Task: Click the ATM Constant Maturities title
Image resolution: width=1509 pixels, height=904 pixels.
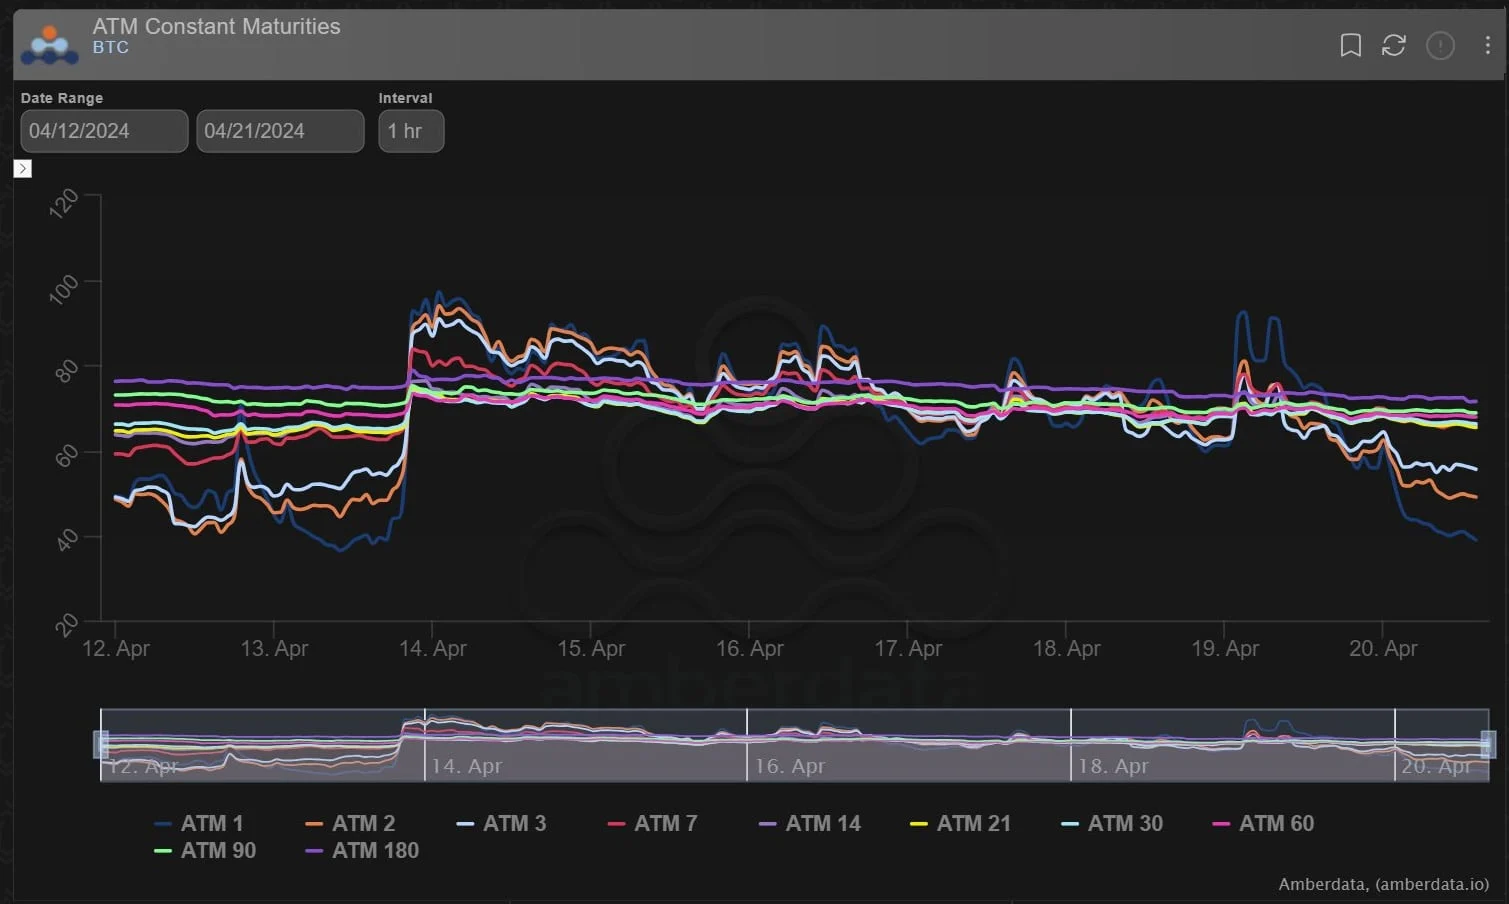Action: (x=217, y=27)
